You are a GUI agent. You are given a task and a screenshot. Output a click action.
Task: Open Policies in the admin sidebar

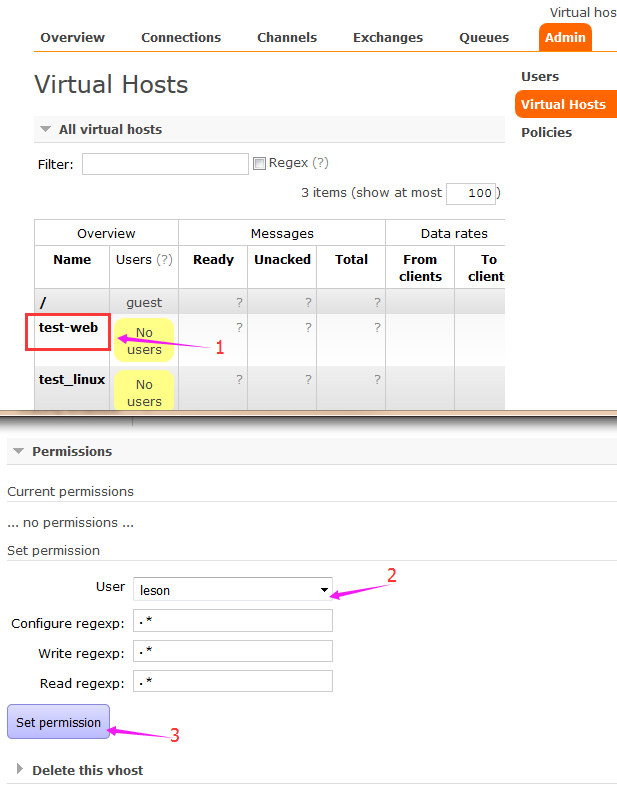tap(546, 133)
